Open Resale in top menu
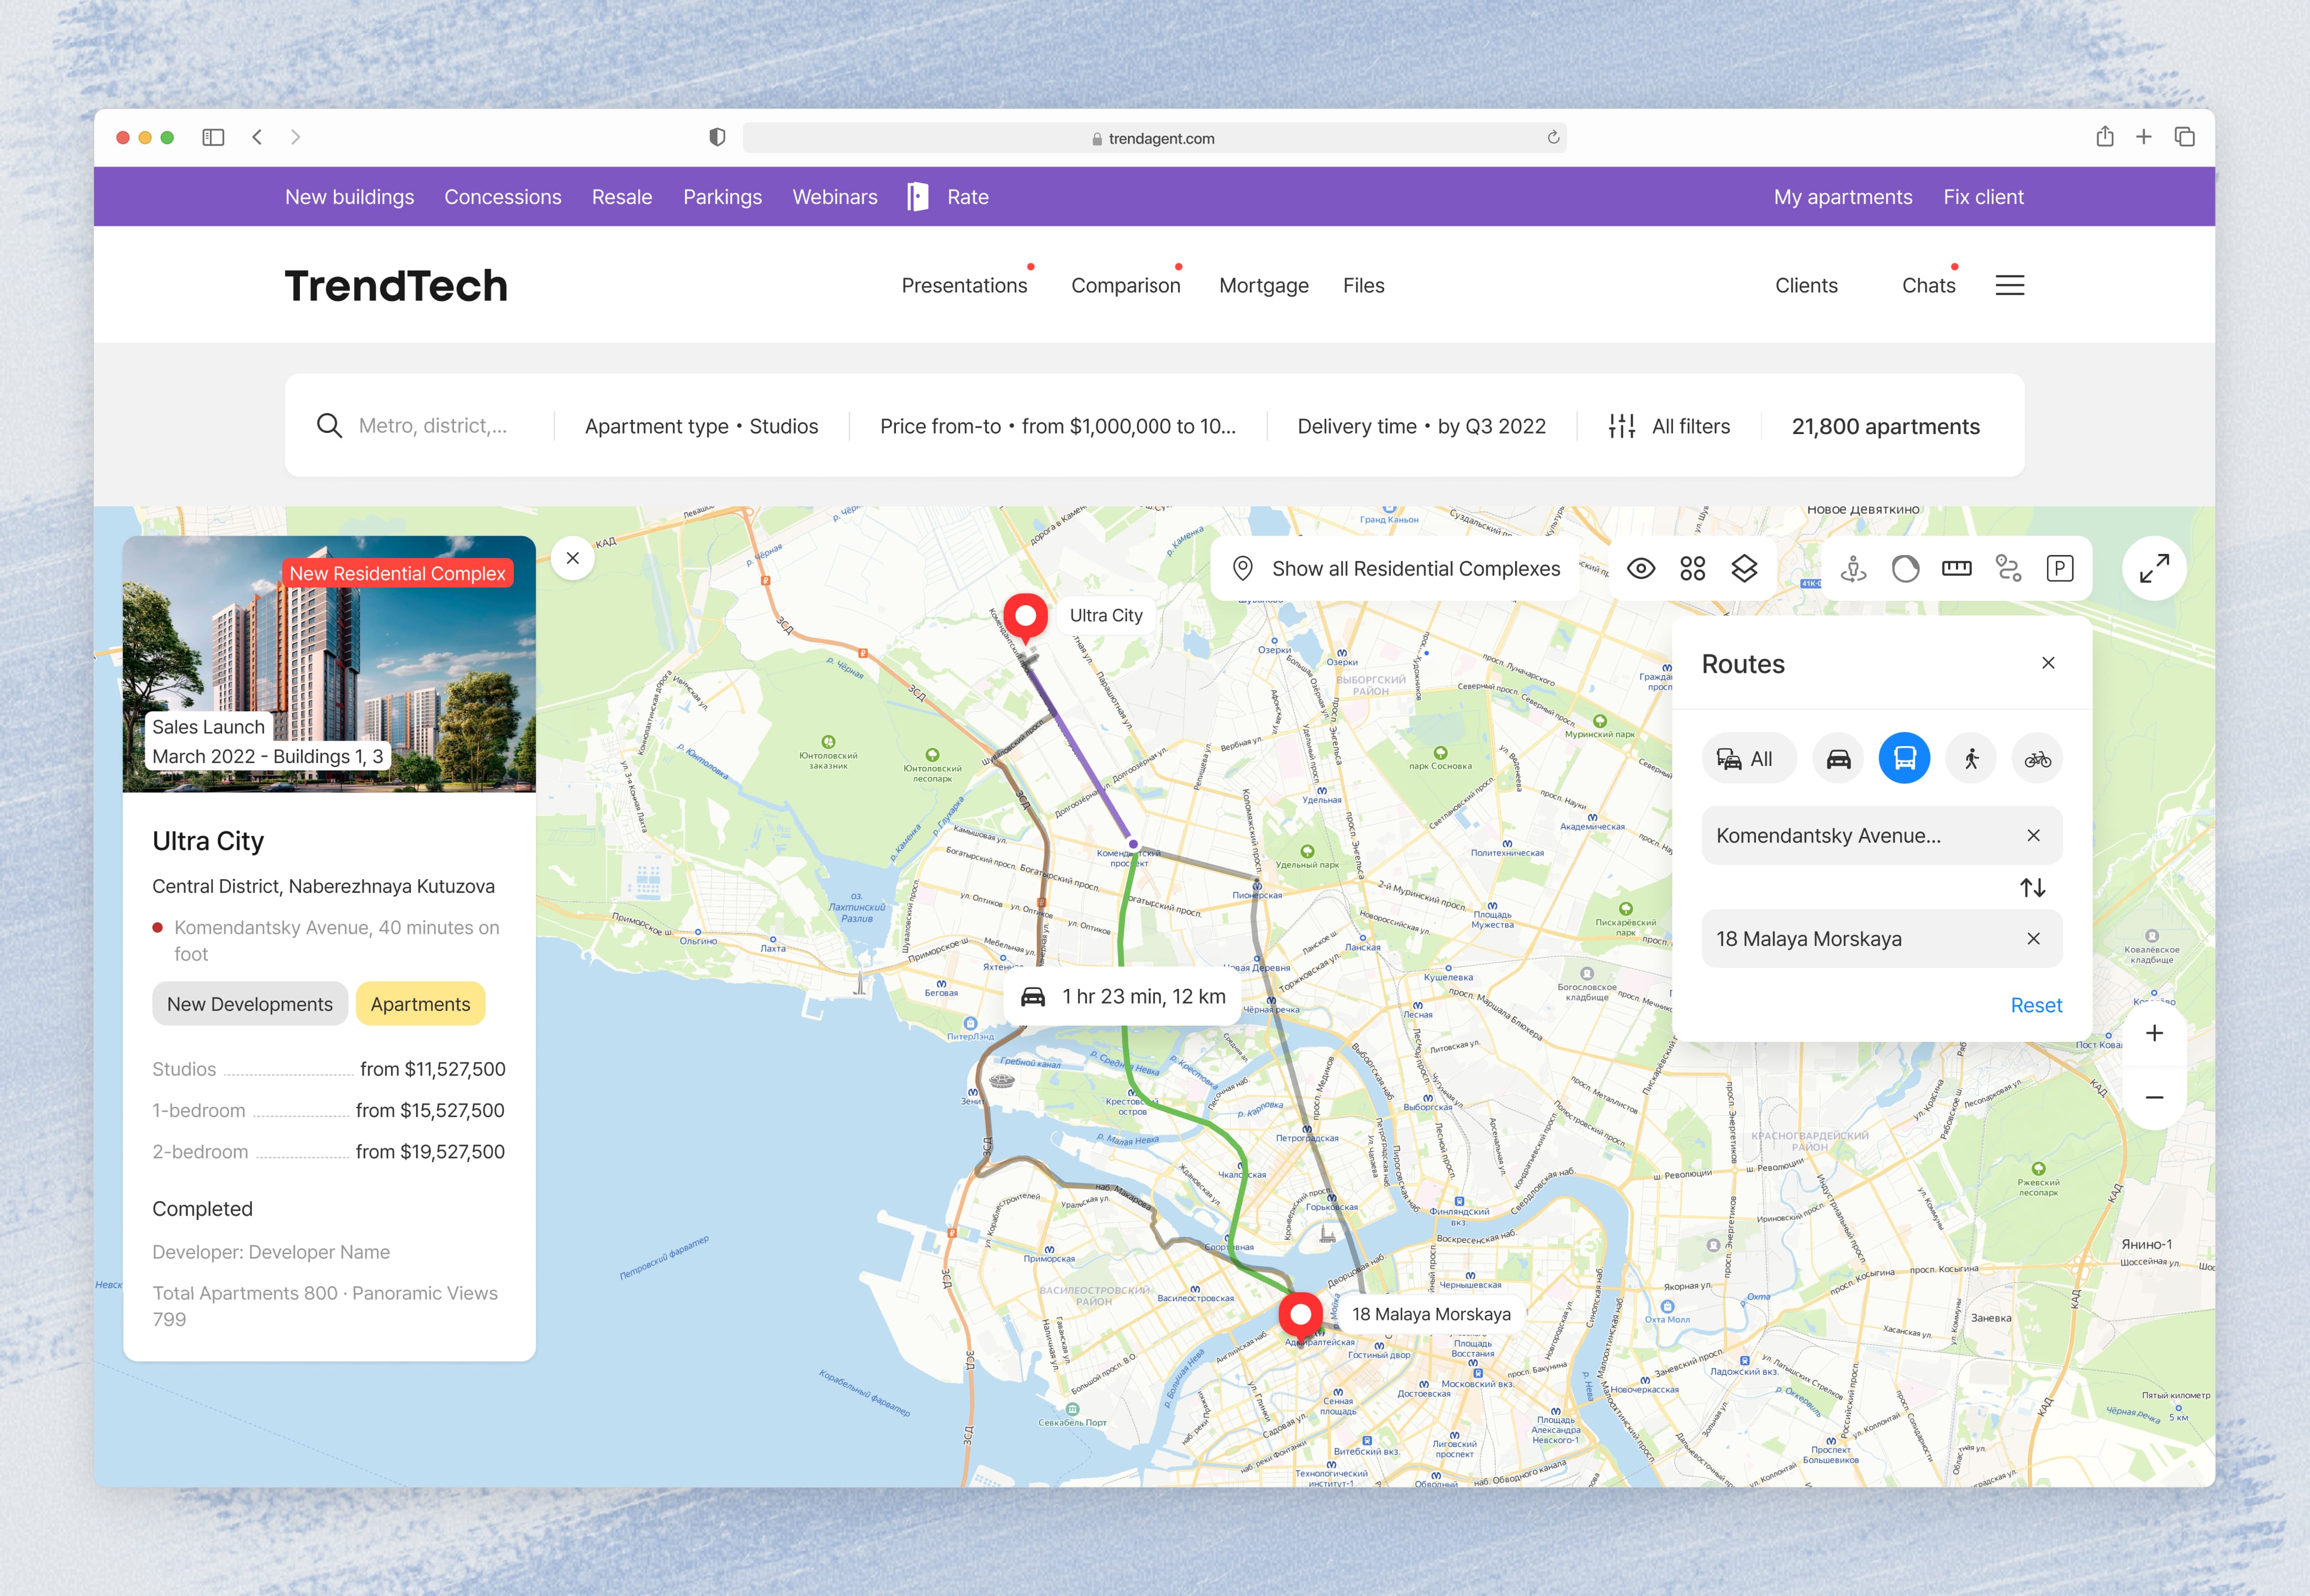Image resolution: width=2310 pixels, height=1596 pixels. [x=622, y=197]
